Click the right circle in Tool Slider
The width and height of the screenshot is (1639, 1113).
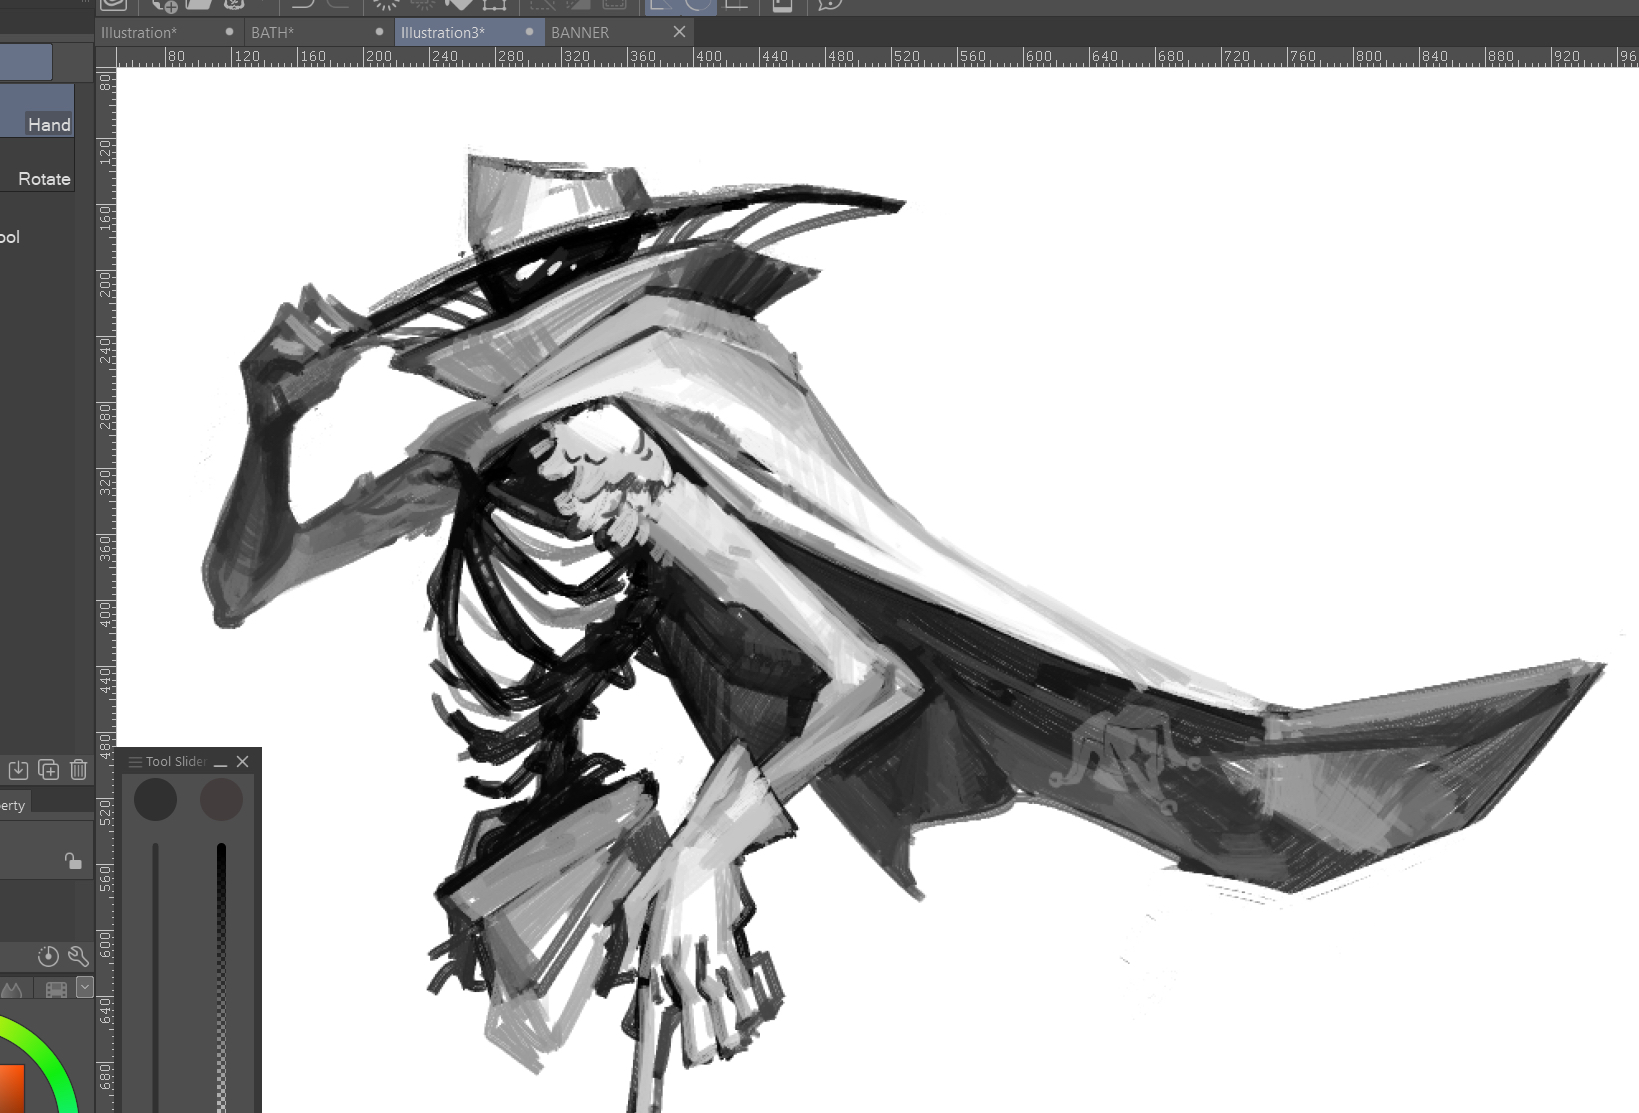(x=221, y=800)
